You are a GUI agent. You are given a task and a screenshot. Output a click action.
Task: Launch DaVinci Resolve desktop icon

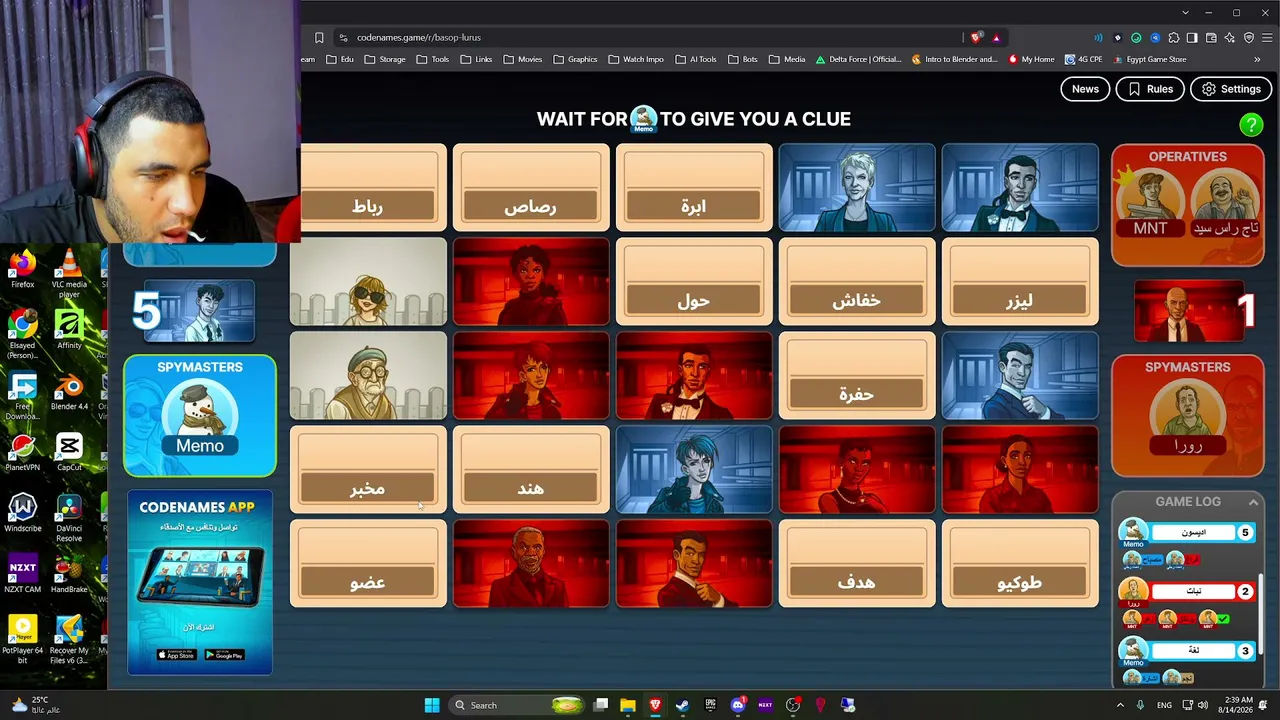(x=69, y=518)
